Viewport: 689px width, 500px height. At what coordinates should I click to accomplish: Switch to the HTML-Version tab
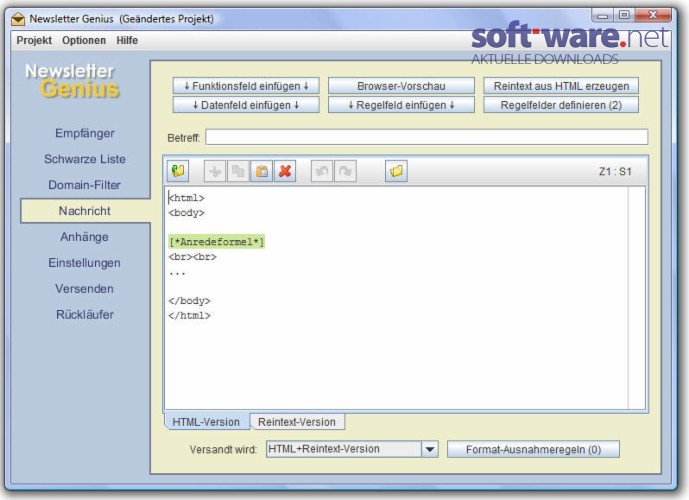click(206, 422)
